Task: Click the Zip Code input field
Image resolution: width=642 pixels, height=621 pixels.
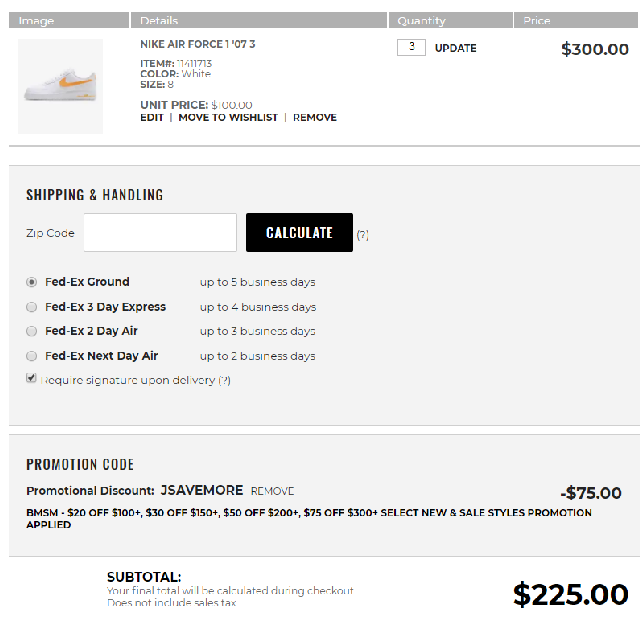Action: coord(160,233)
